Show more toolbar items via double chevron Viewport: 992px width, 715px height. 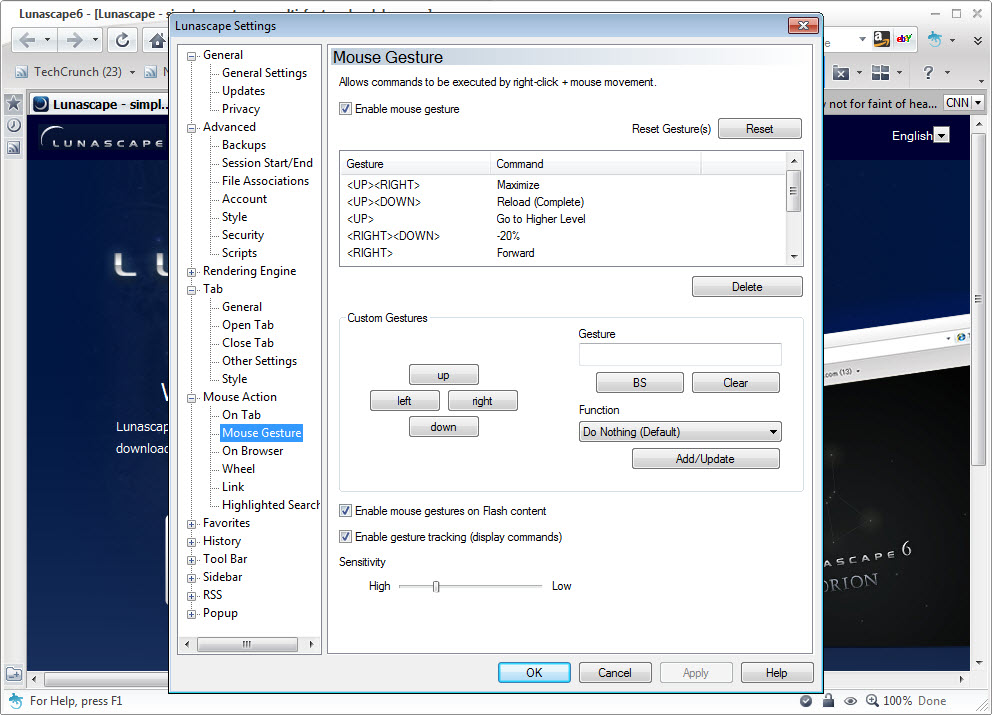coord(977,40)
